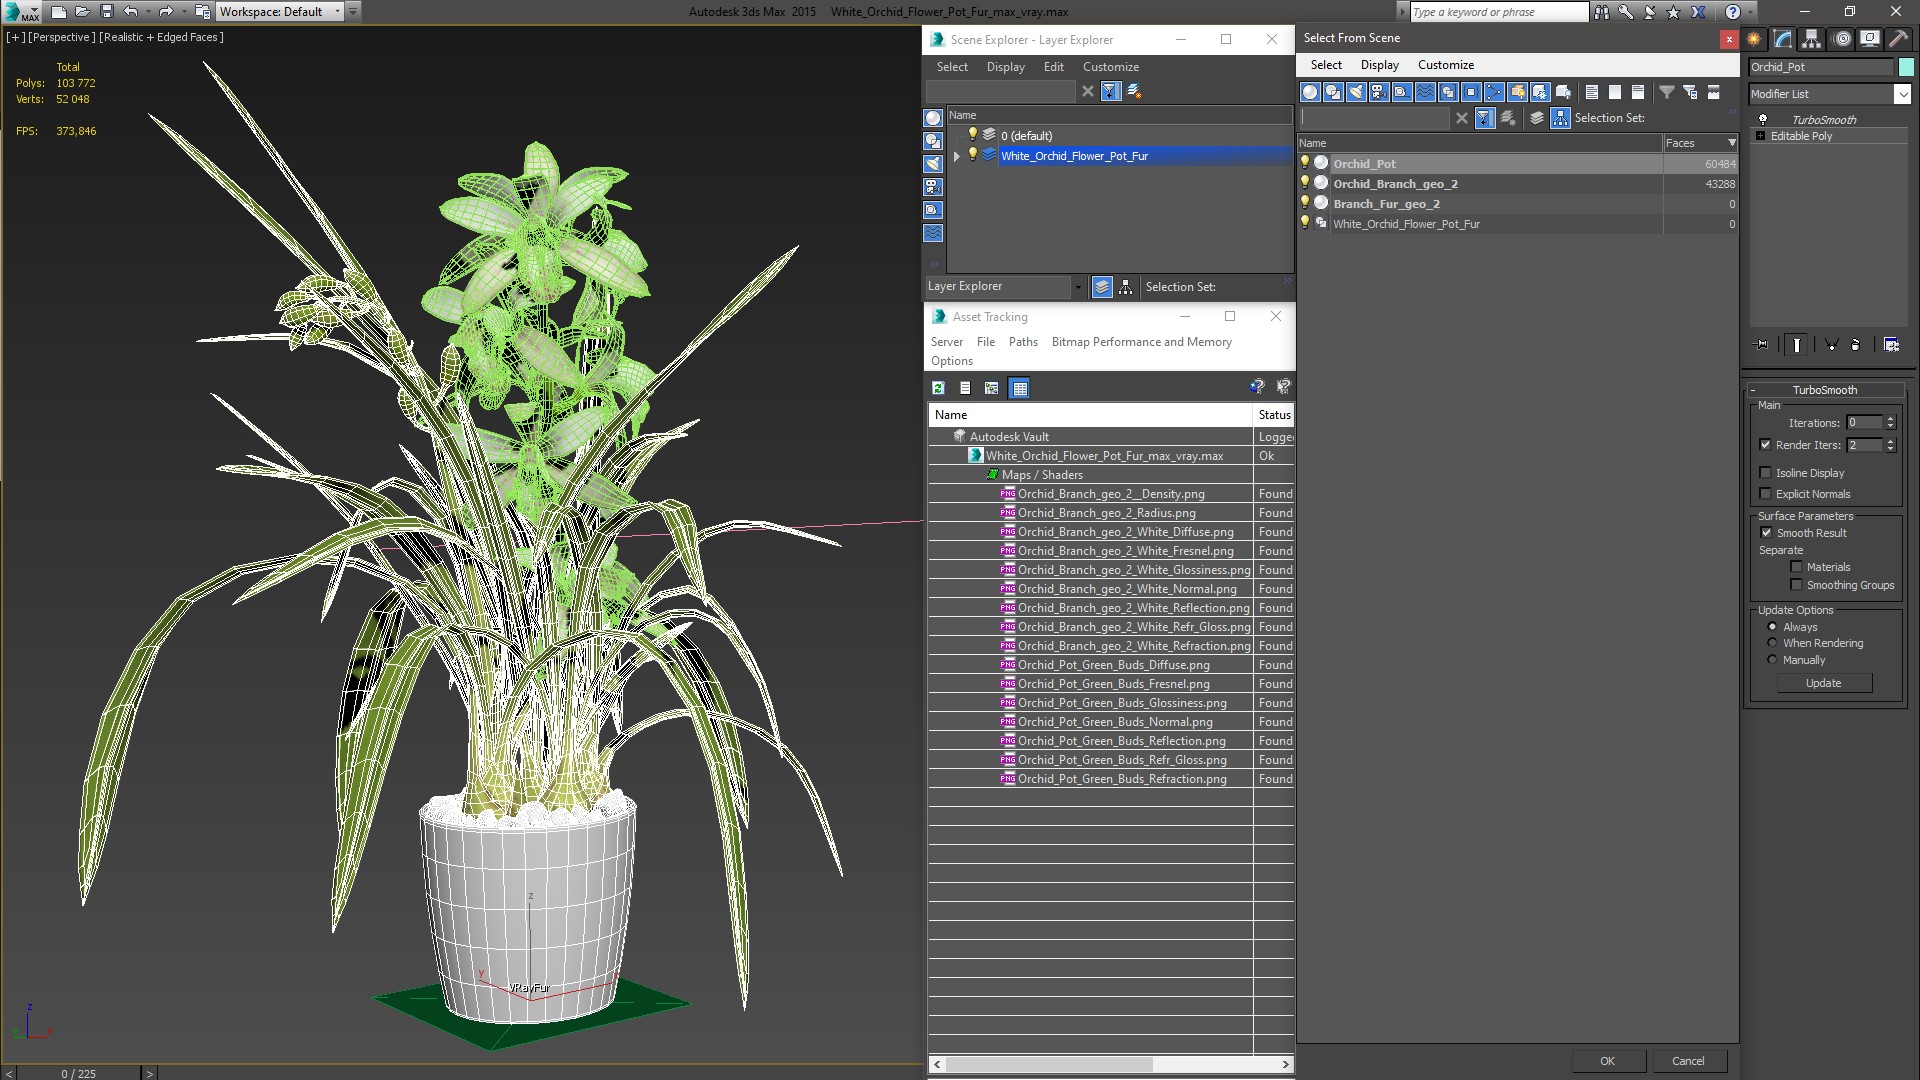
Task: Open Configure Modifier Sets icon
Action: point(1891,344)
